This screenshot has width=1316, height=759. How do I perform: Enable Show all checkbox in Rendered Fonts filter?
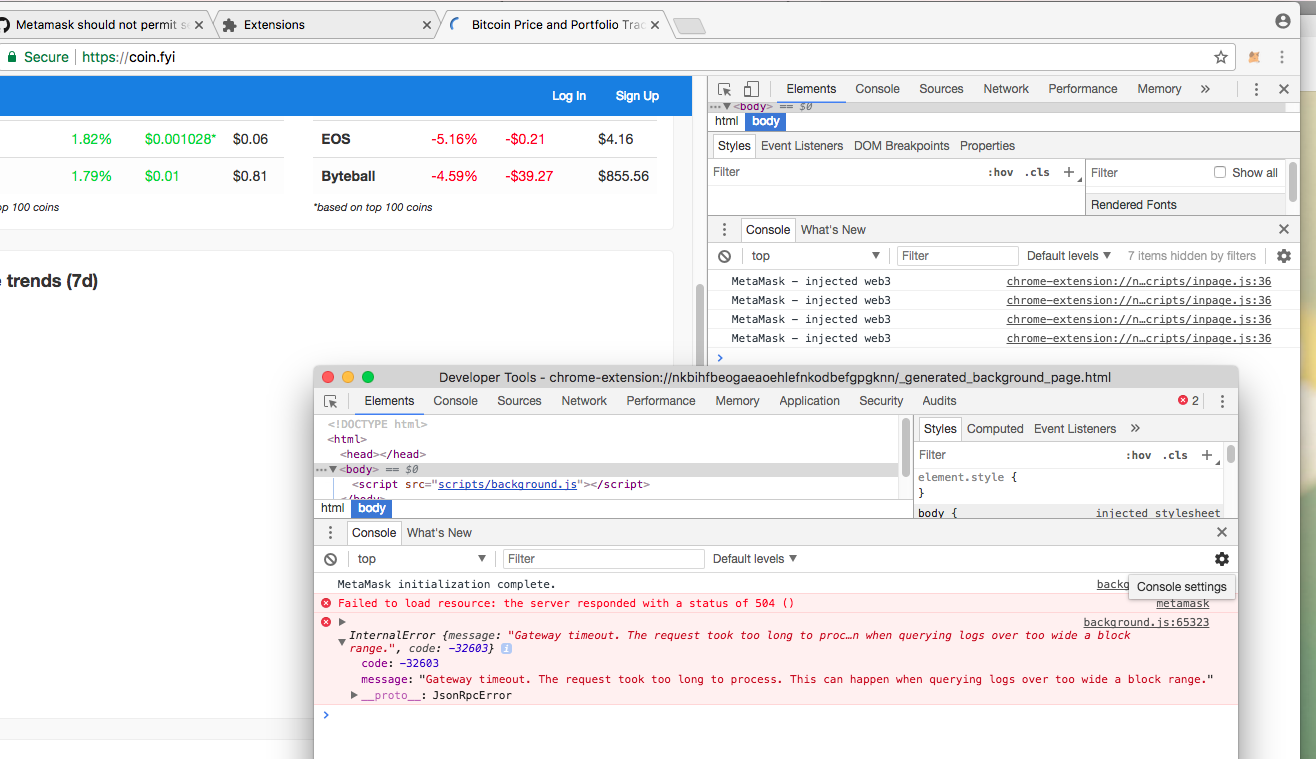coord(1220,172)
